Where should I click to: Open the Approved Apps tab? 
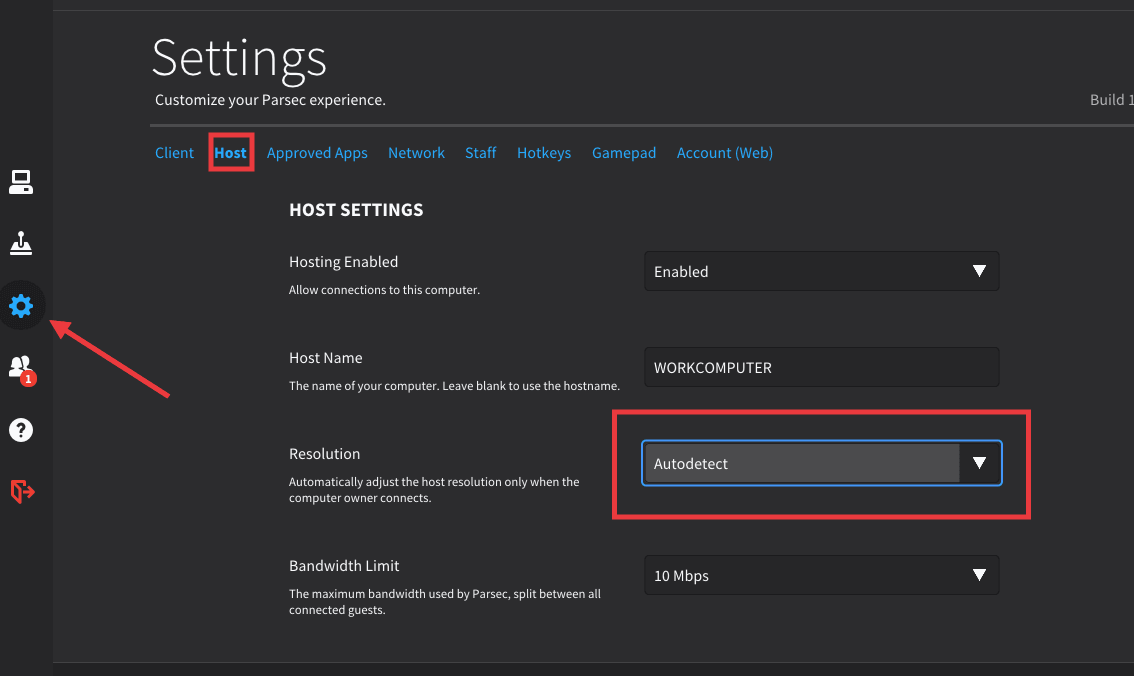coord(317,153)
